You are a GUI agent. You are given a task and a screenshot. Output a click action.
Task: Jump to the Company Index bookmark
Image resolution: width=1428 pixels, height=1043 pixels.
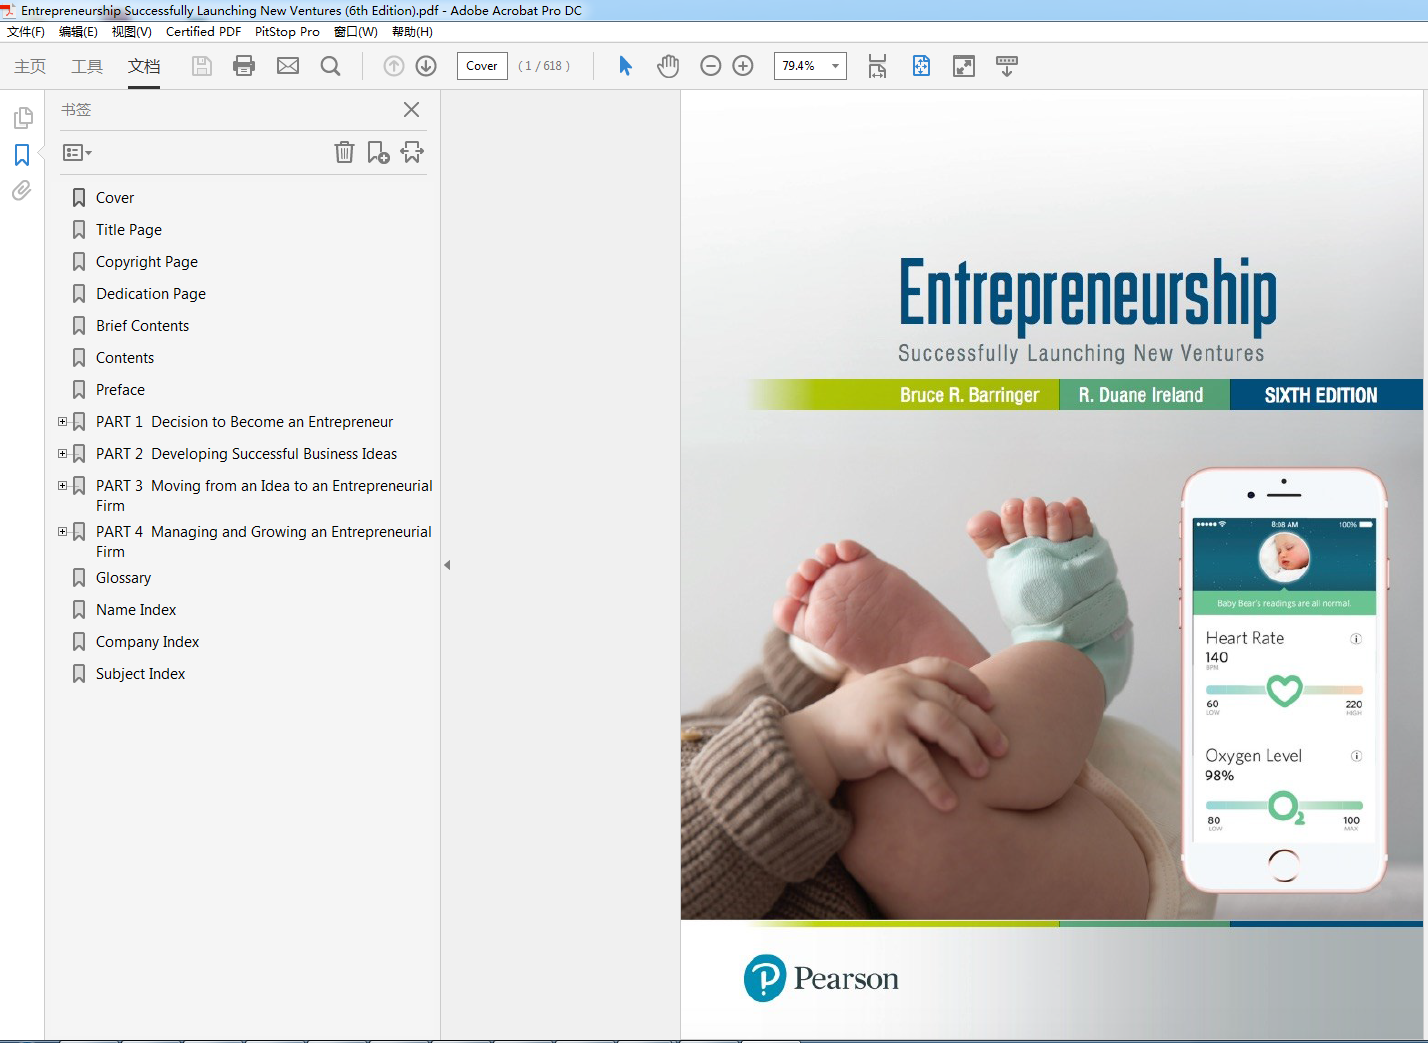(147, 642)
